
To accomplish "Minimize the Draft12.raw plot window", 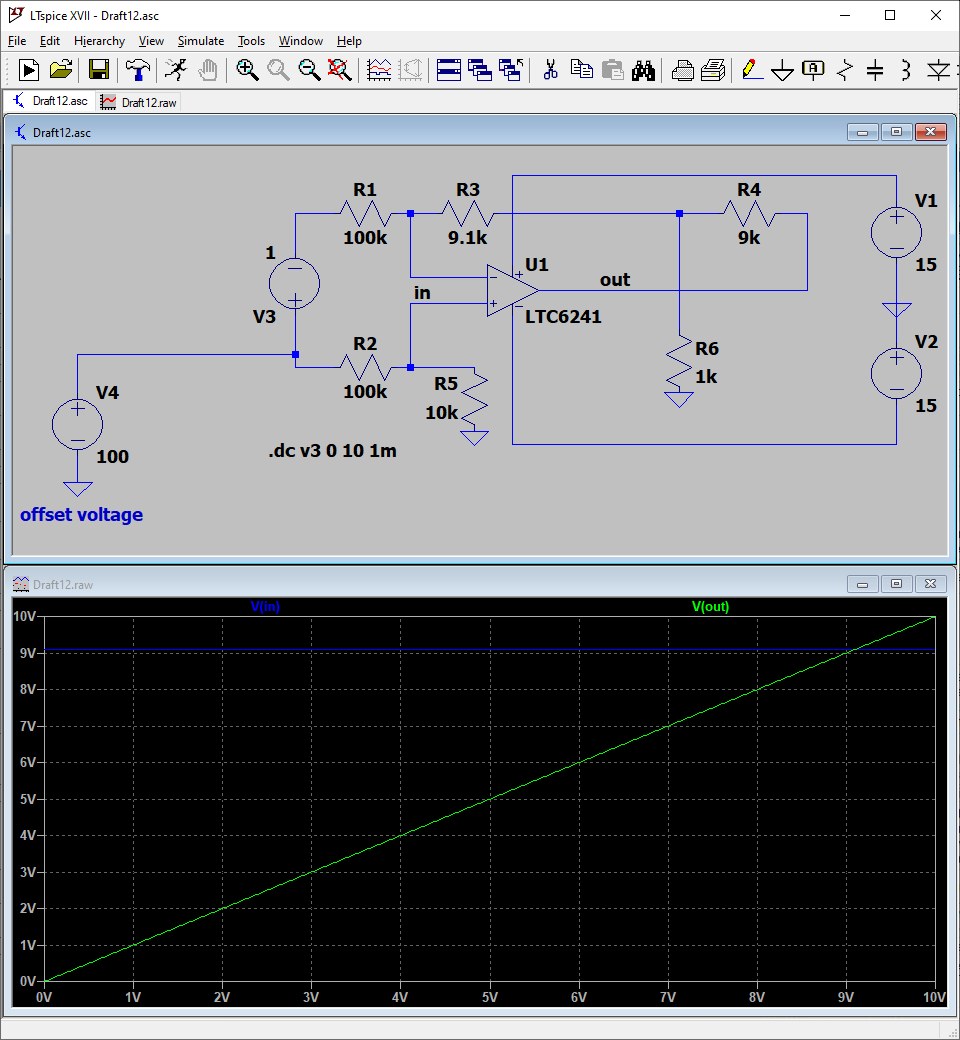I will (862, 584).
